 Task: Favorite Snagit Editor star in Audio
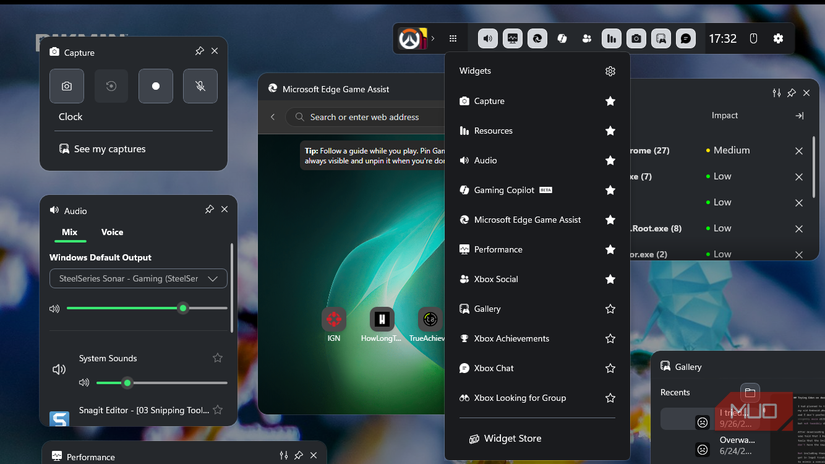(218, 409)
